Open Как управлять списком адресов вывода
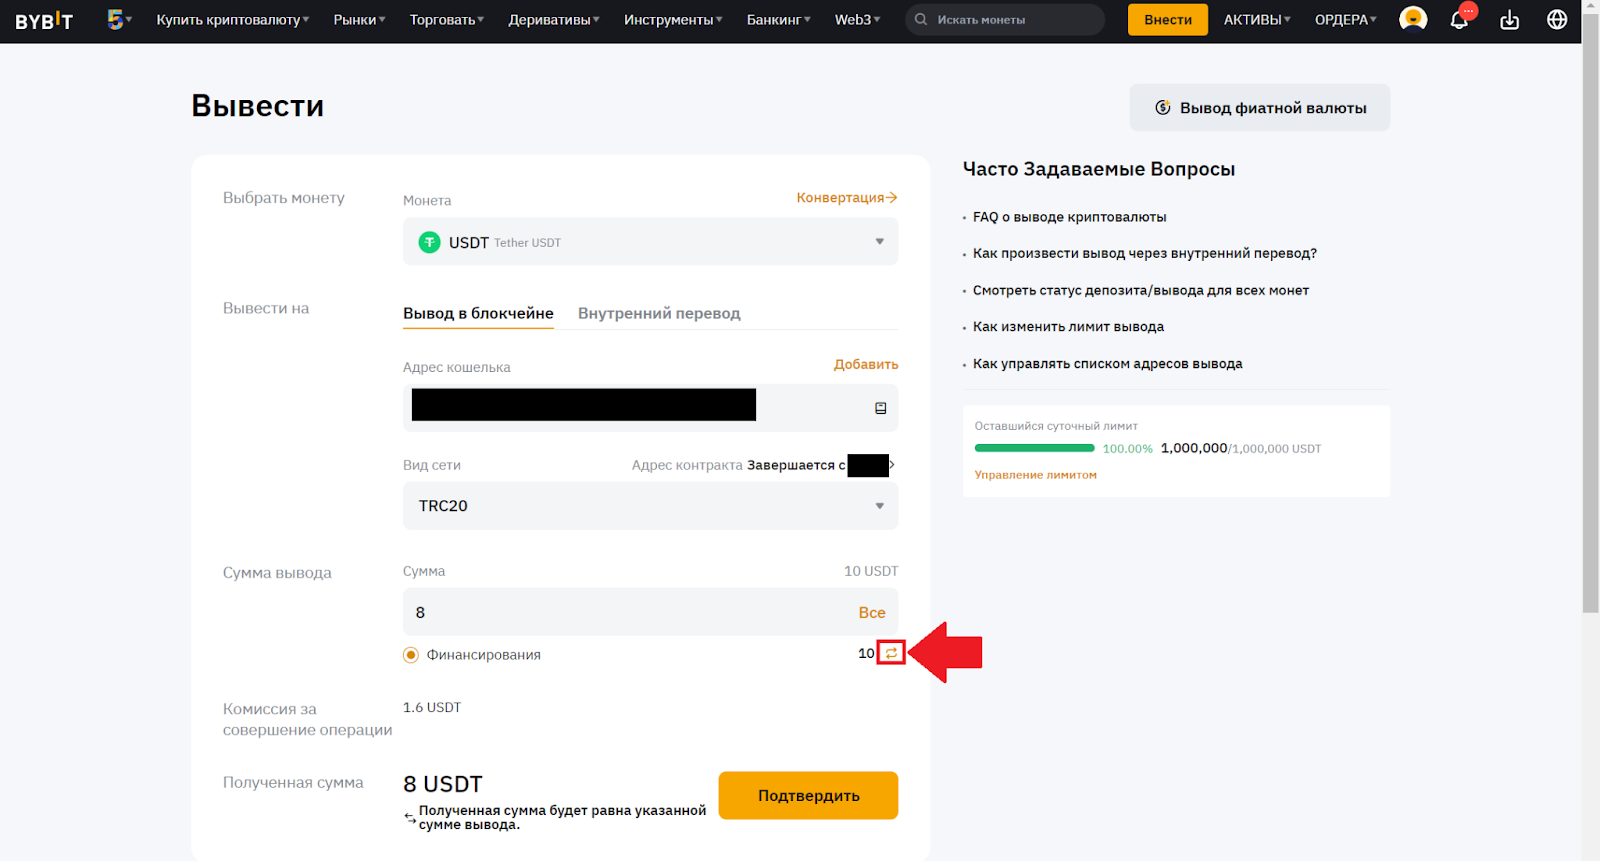1600x862 pixels. [x=1108, y=364]
